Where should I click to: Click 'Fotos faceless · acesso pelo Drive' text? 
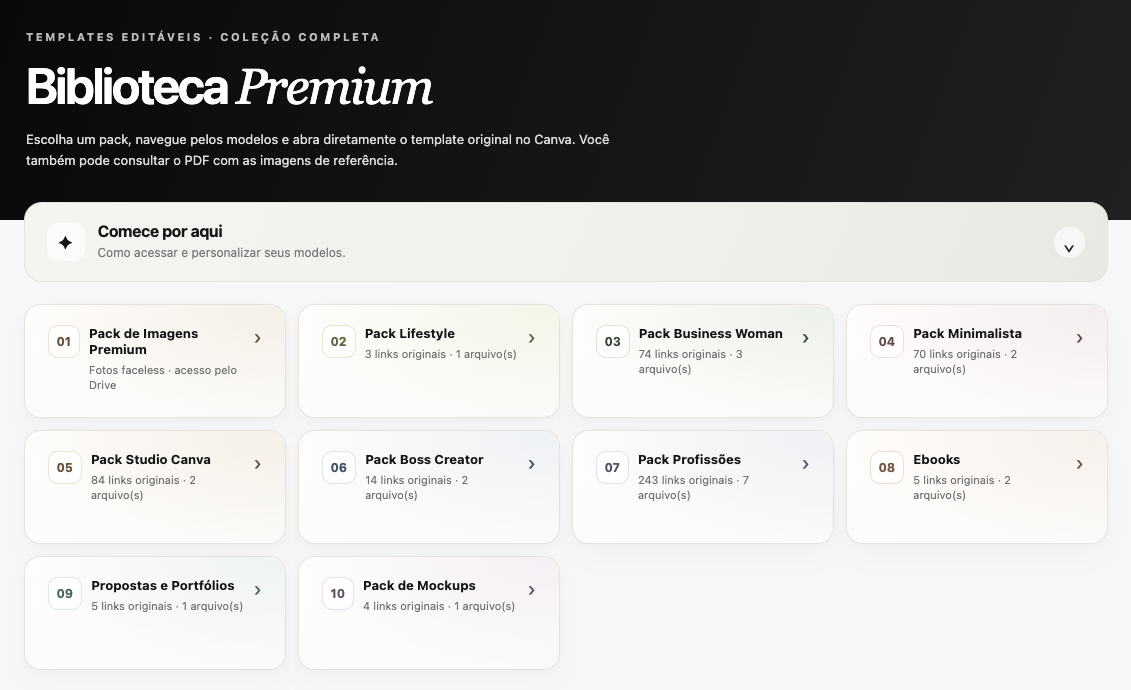tap(163, 378)
